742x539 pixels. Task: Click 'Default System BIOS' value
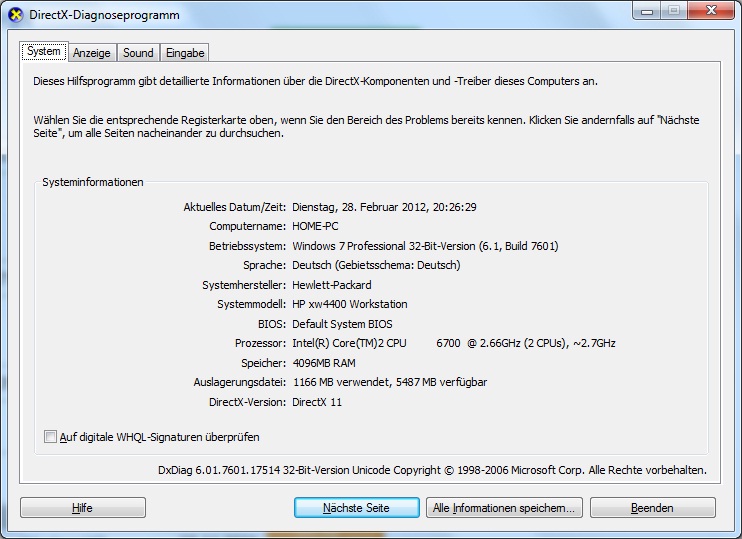(342, 324)
